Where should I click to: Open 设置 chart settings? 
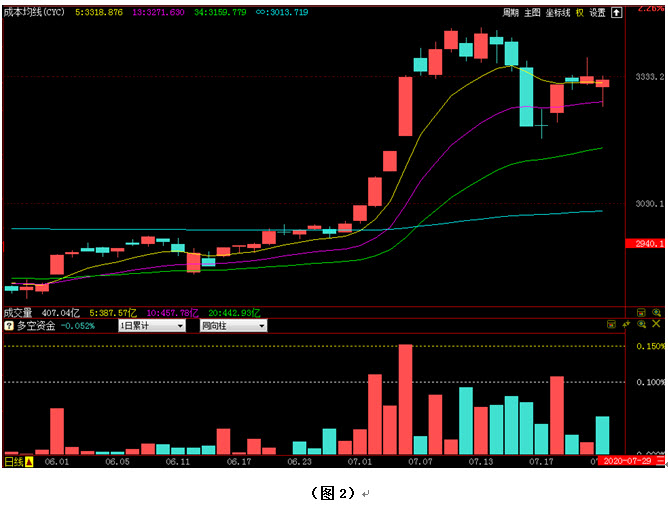tap(597, 13)
